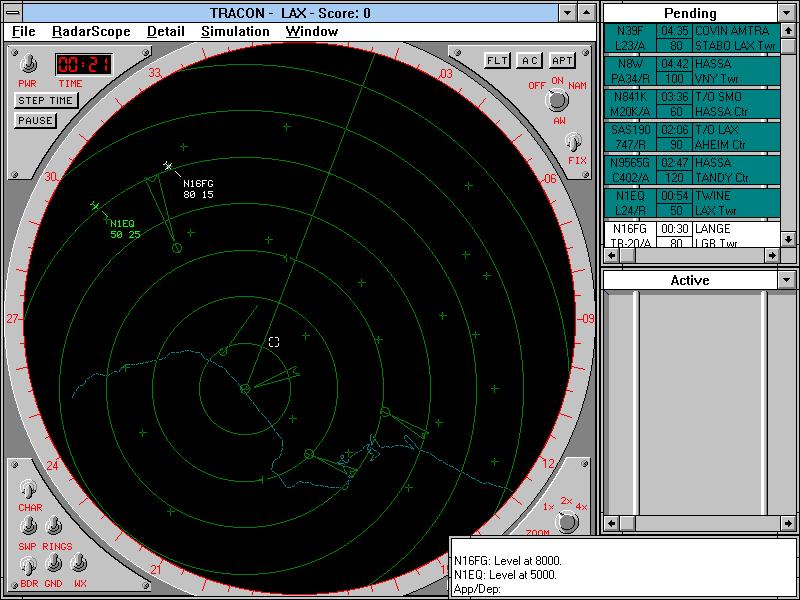This screenshot has height=600, width=800.
Task: Click the AC button
Action: pos(530,61)
